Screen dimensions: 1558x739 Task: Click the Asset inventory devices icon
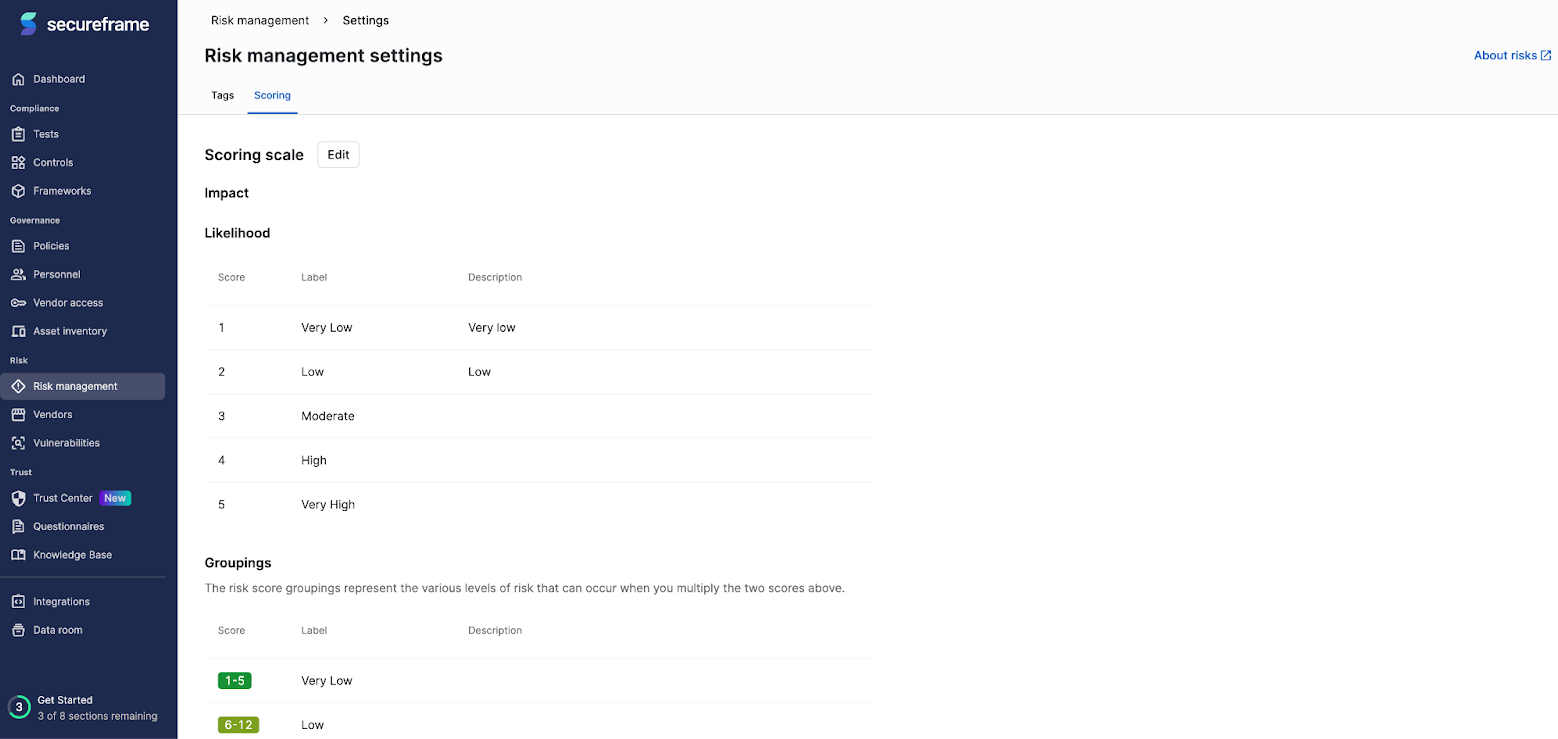tap(18, 331)
